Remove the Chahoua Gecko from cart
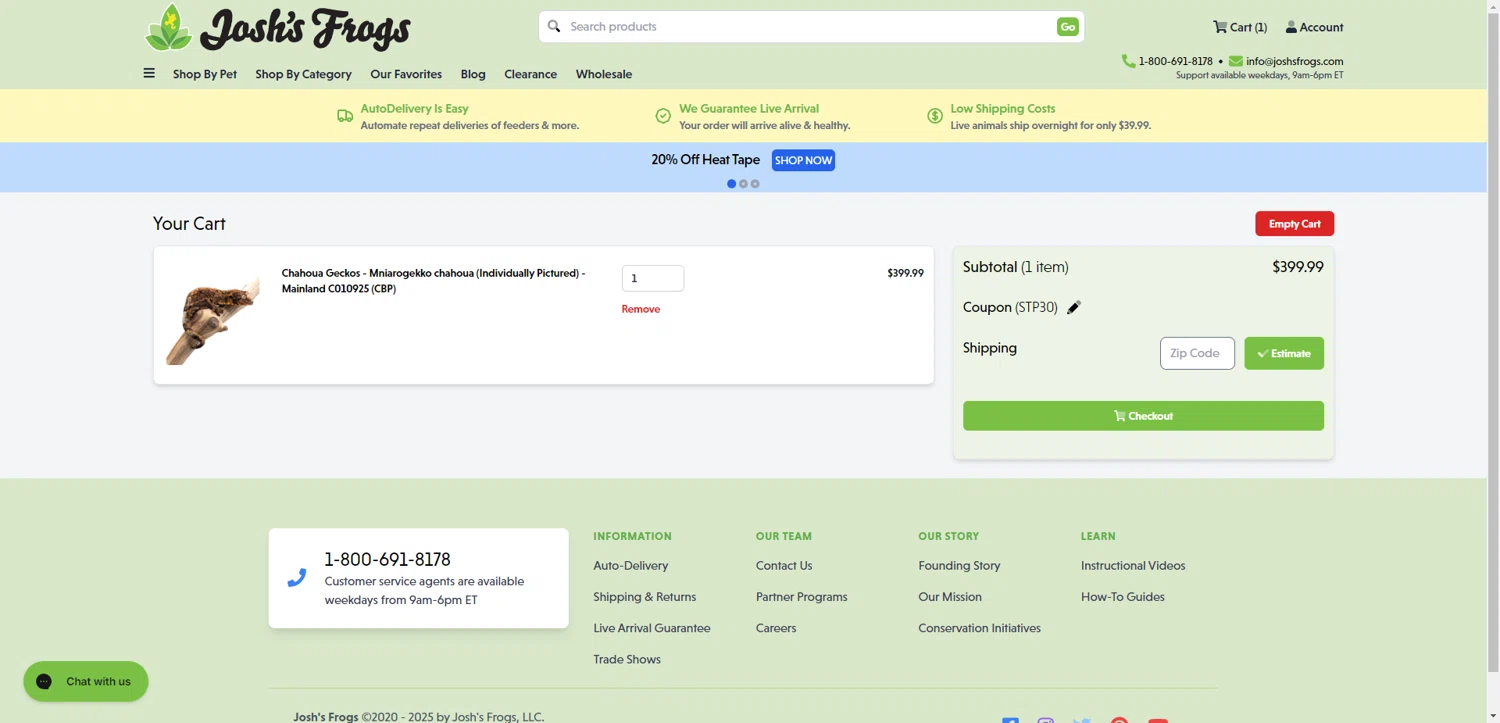This screenshot has height=723, width=1500. point(641,309)
